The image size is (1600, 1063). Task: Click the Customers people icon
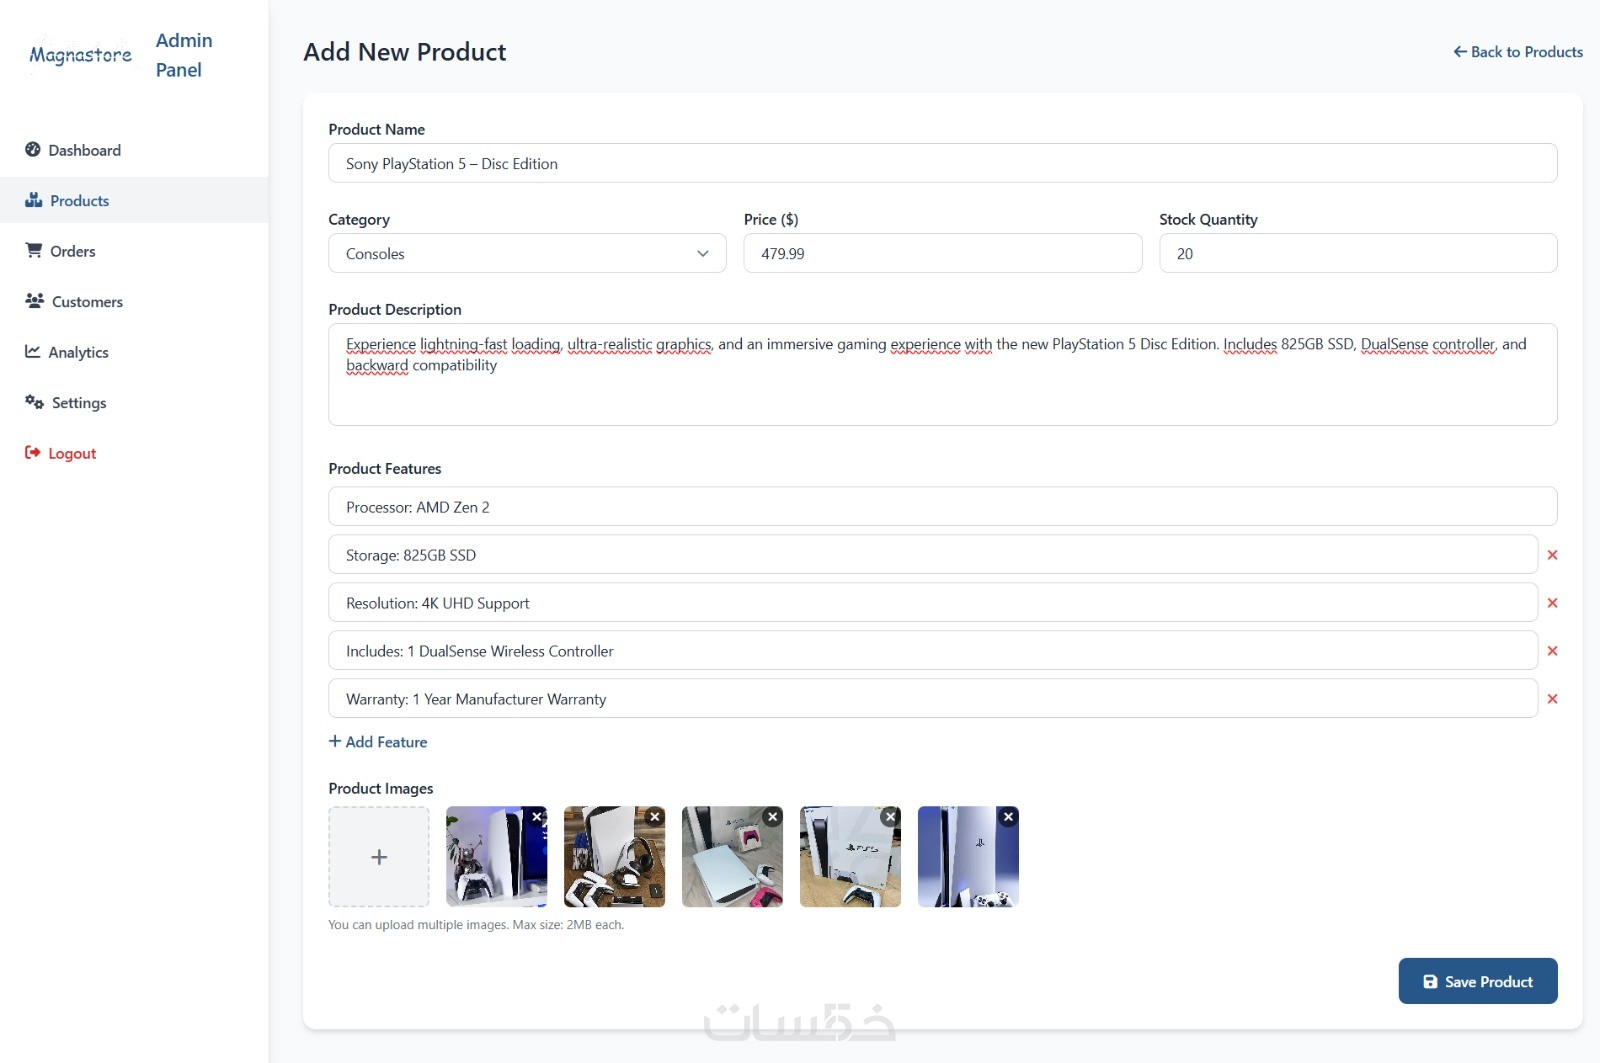(35, 301)
